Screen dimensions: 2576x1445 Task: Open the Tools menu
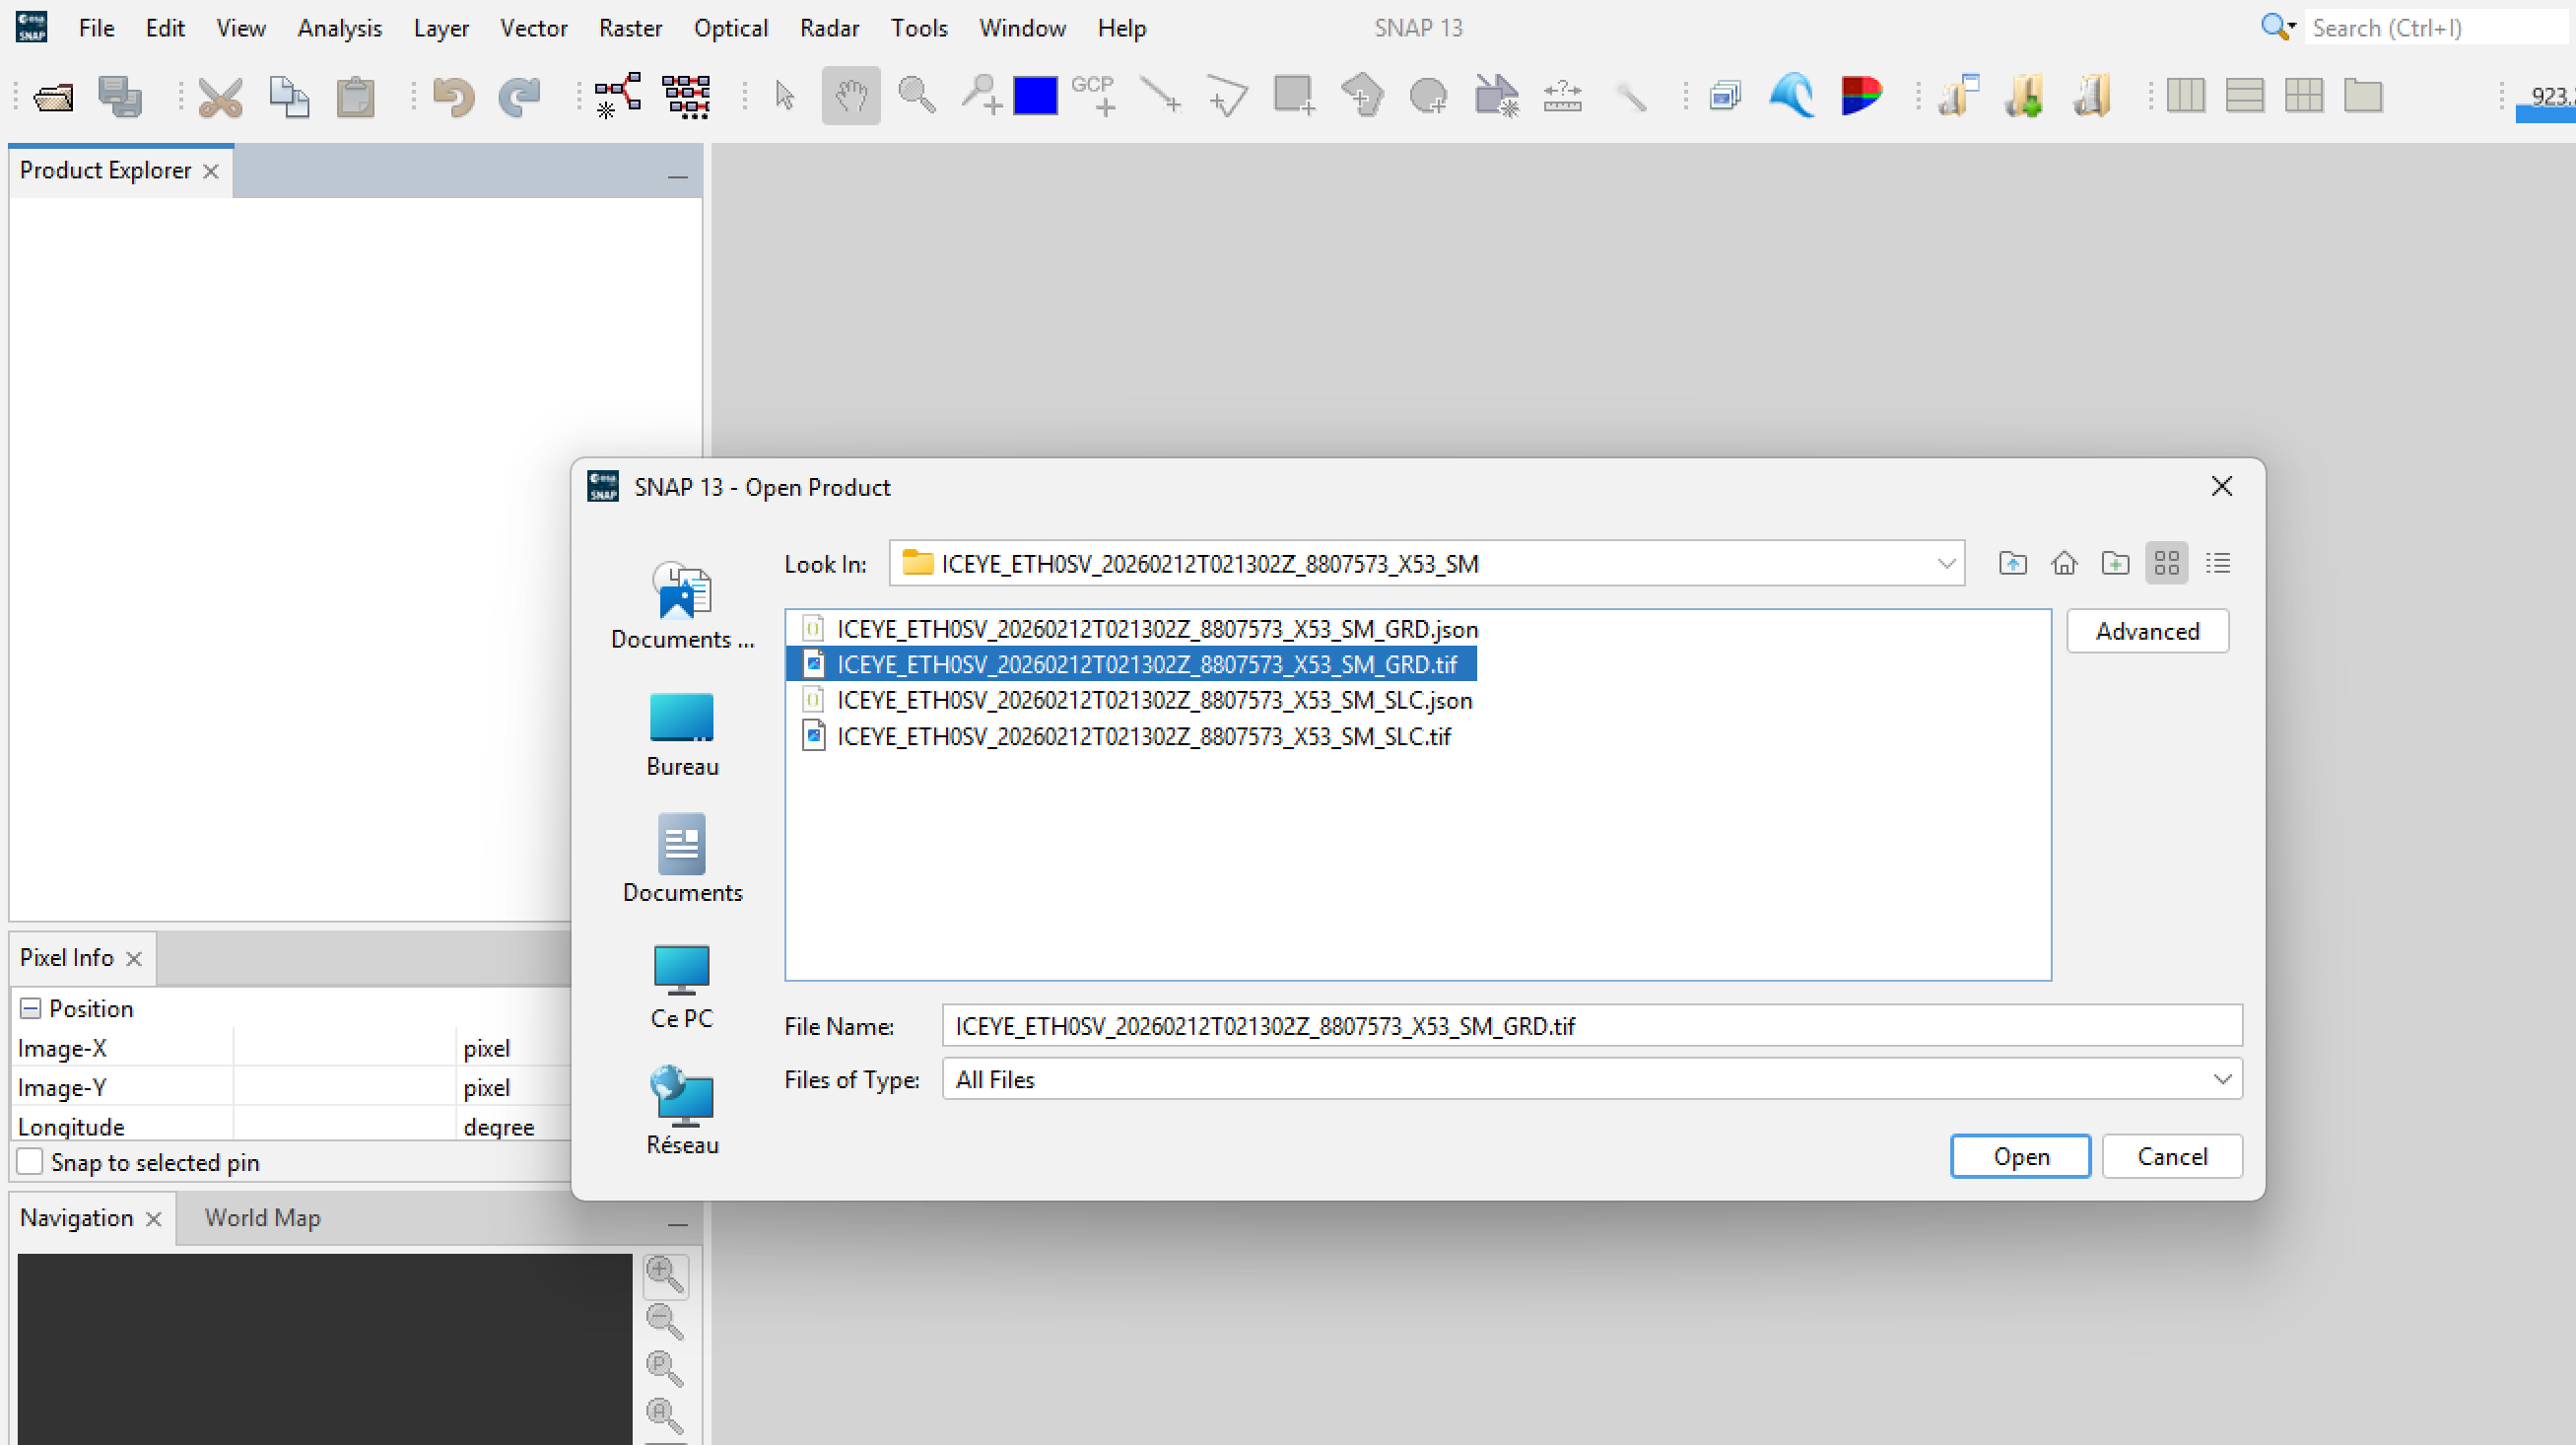click(919, 28)
